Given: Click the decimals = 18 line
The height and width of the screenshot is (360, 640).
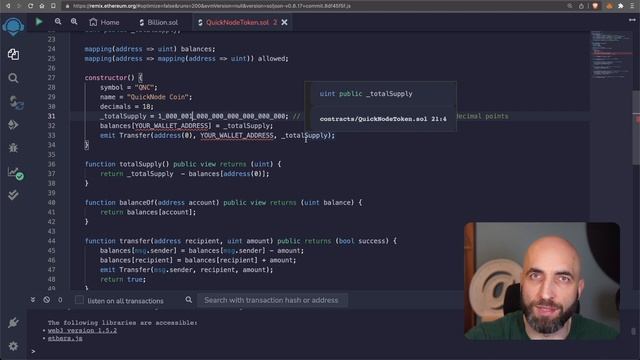Looking at the screenshot, I should tap(127, 107).
